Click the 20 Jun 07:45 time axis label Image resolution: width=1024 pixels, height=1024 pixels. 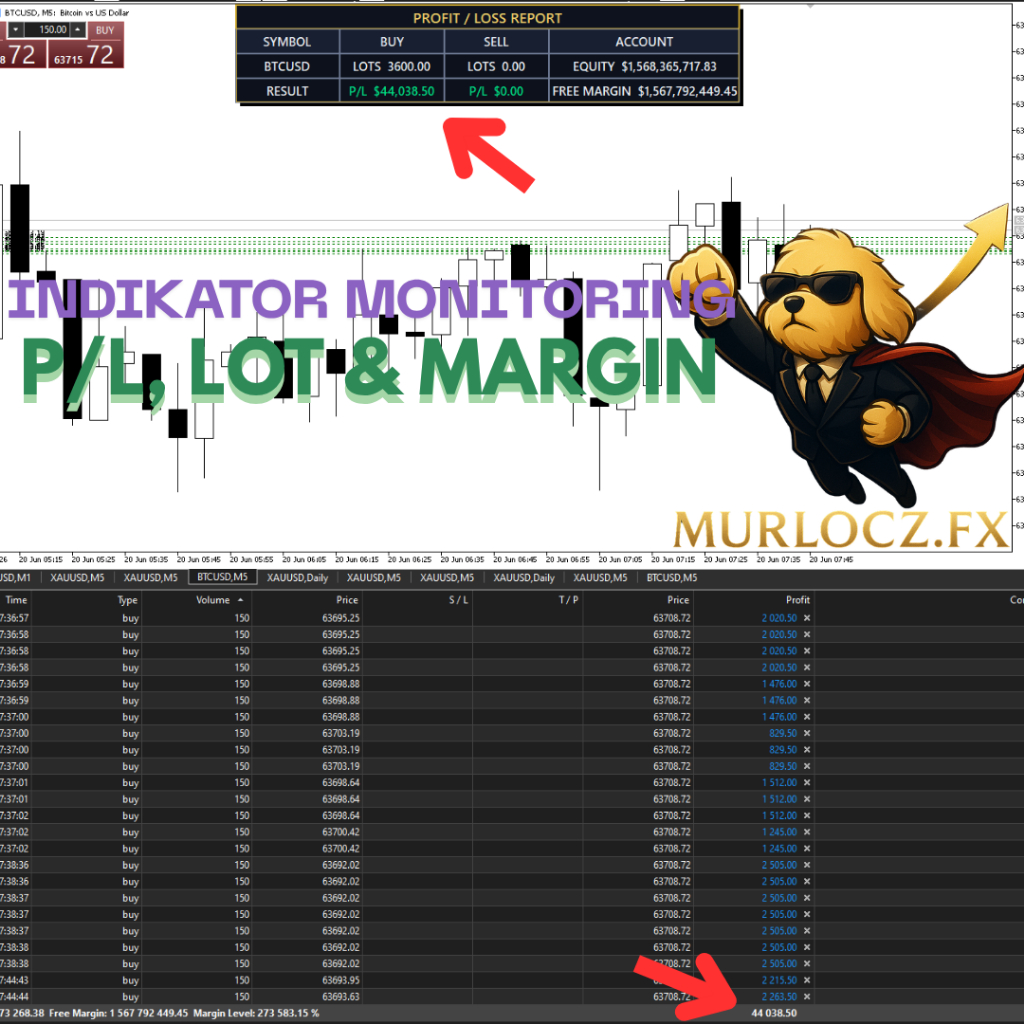[x=831, y=559]
